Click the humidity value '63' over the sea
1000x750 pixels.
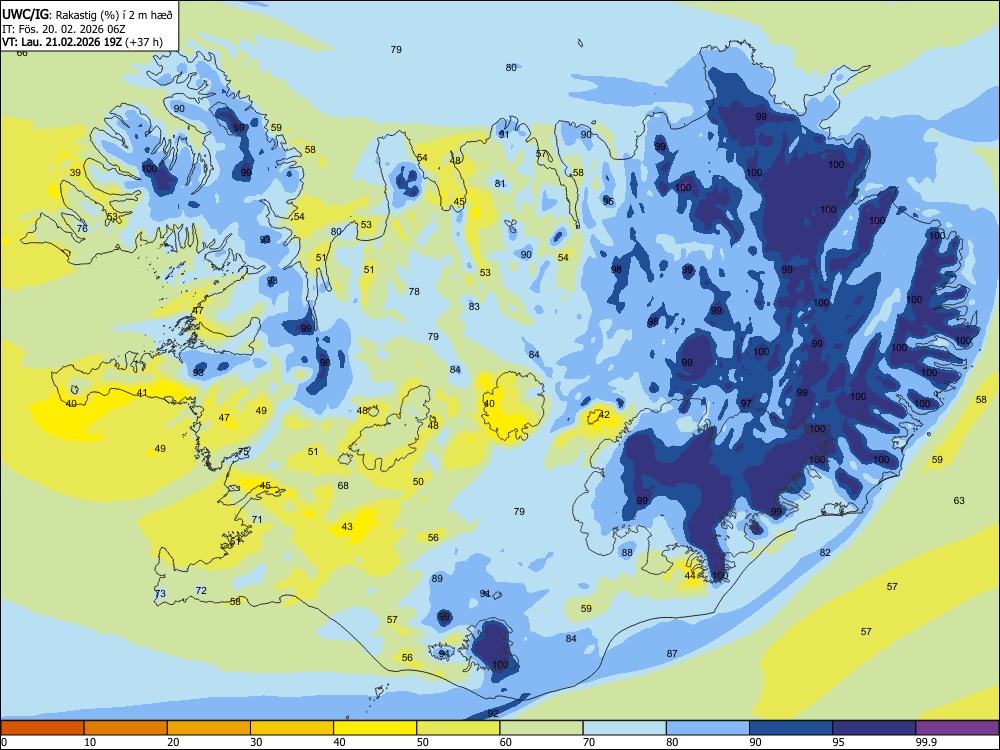pyautogui.click(x=959, y=501)
